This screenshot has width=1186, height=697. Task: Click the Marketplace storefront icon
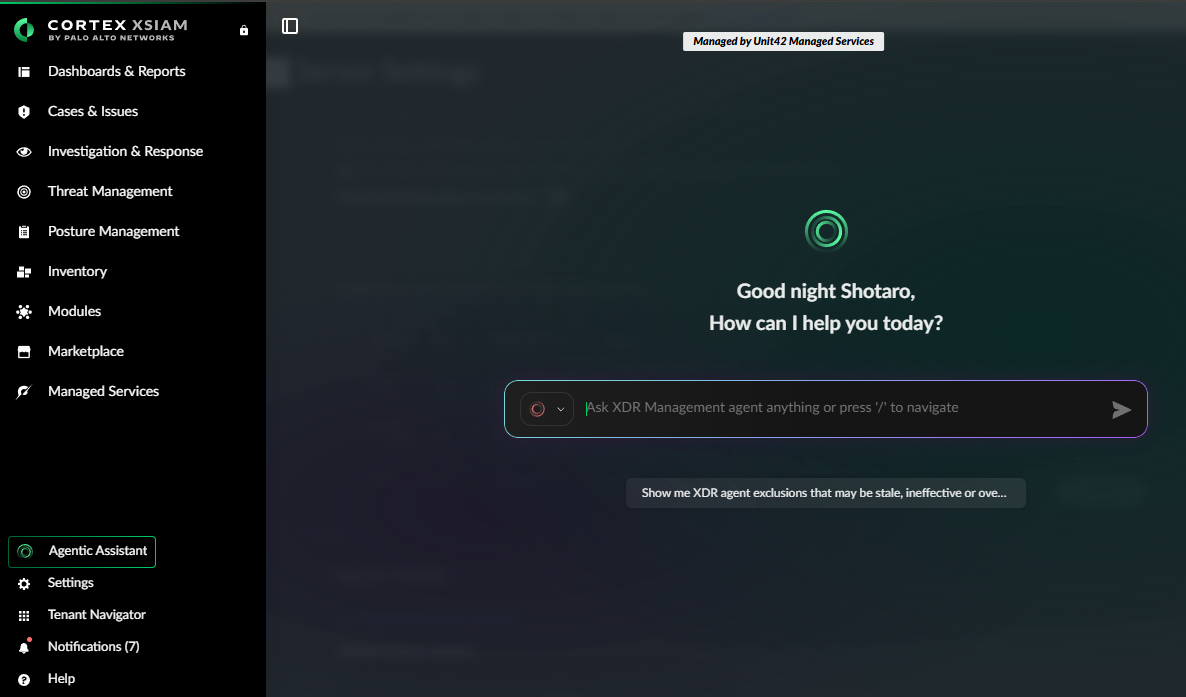point(24,352)
